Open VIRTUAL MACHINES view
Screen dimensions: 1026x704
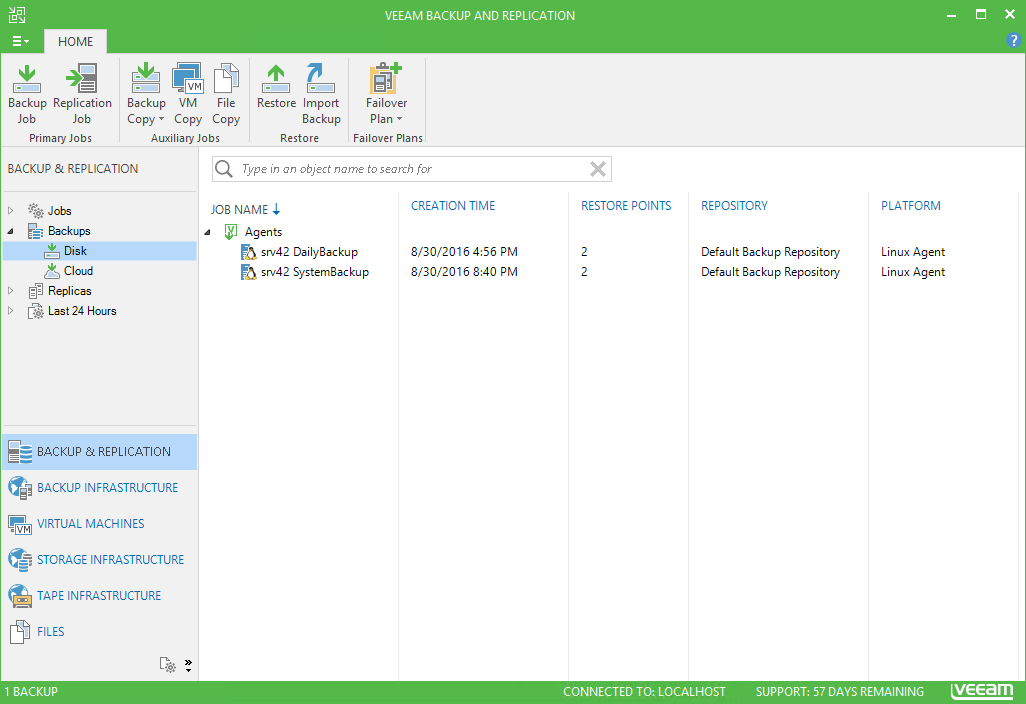click(x=99, y=523)
